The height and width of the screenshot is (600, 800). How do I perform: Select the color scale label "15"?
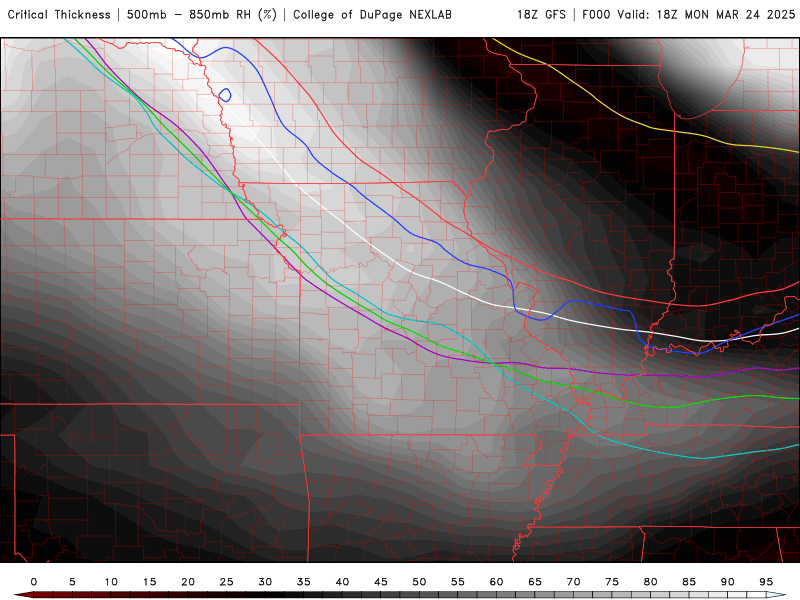pos(149,582)
